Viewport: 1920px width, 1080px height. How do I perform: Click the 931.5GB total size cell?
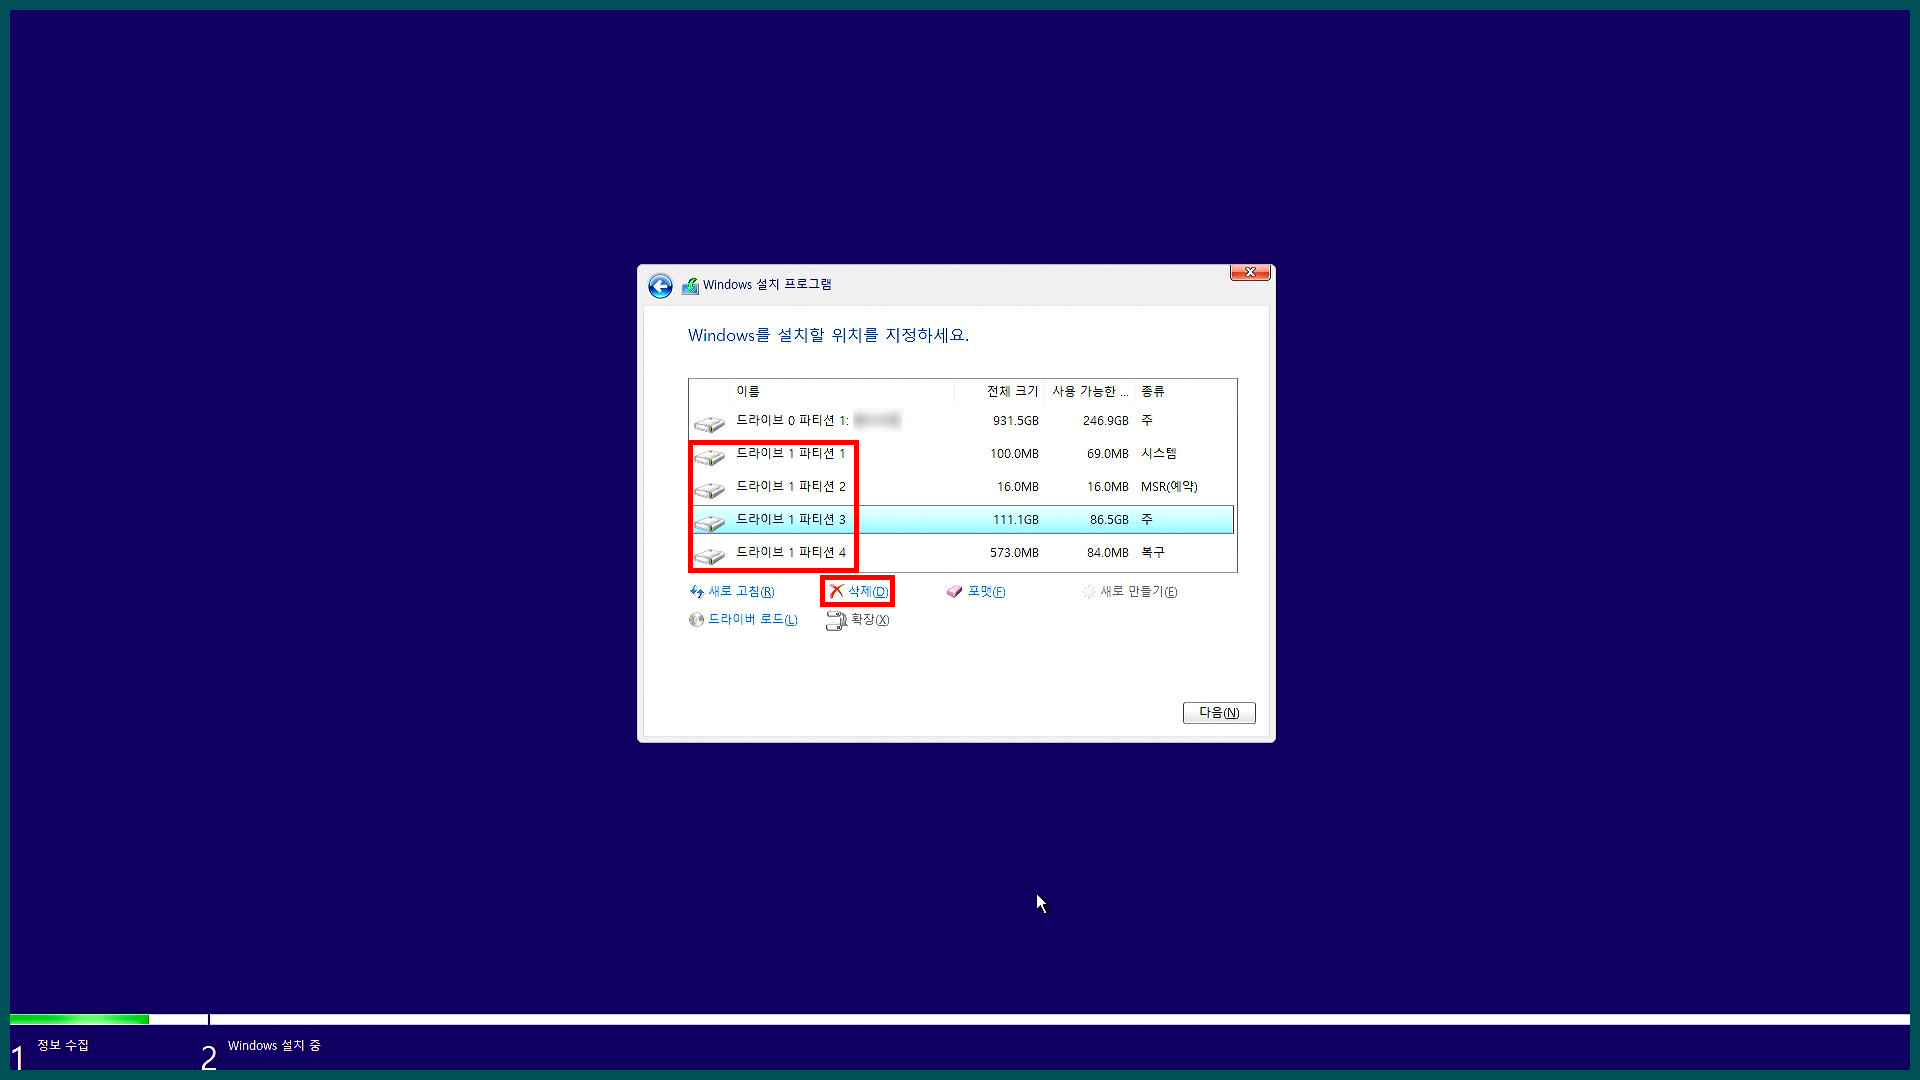[x=1015, y=421]
